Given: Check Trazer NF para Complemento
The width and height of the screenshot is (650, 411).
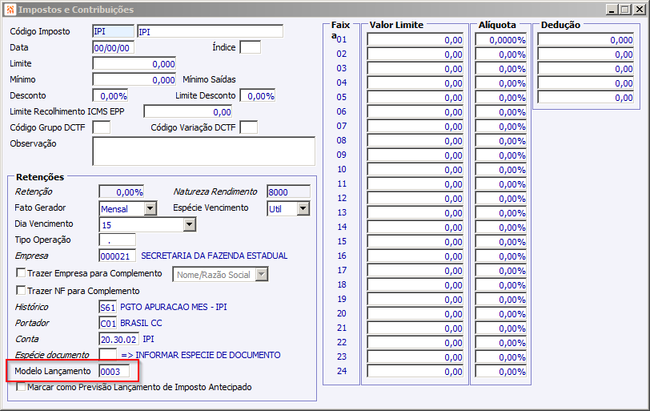Looking at the screenshot, I should (x=20, y=289).
